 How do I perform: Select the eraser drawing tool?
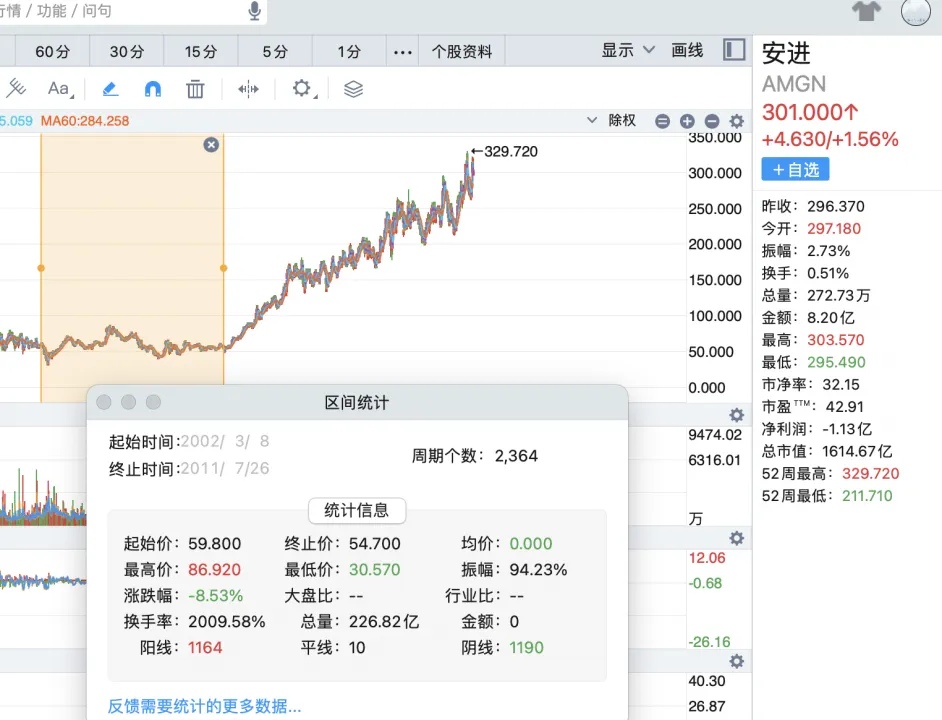tap(110, 89)
